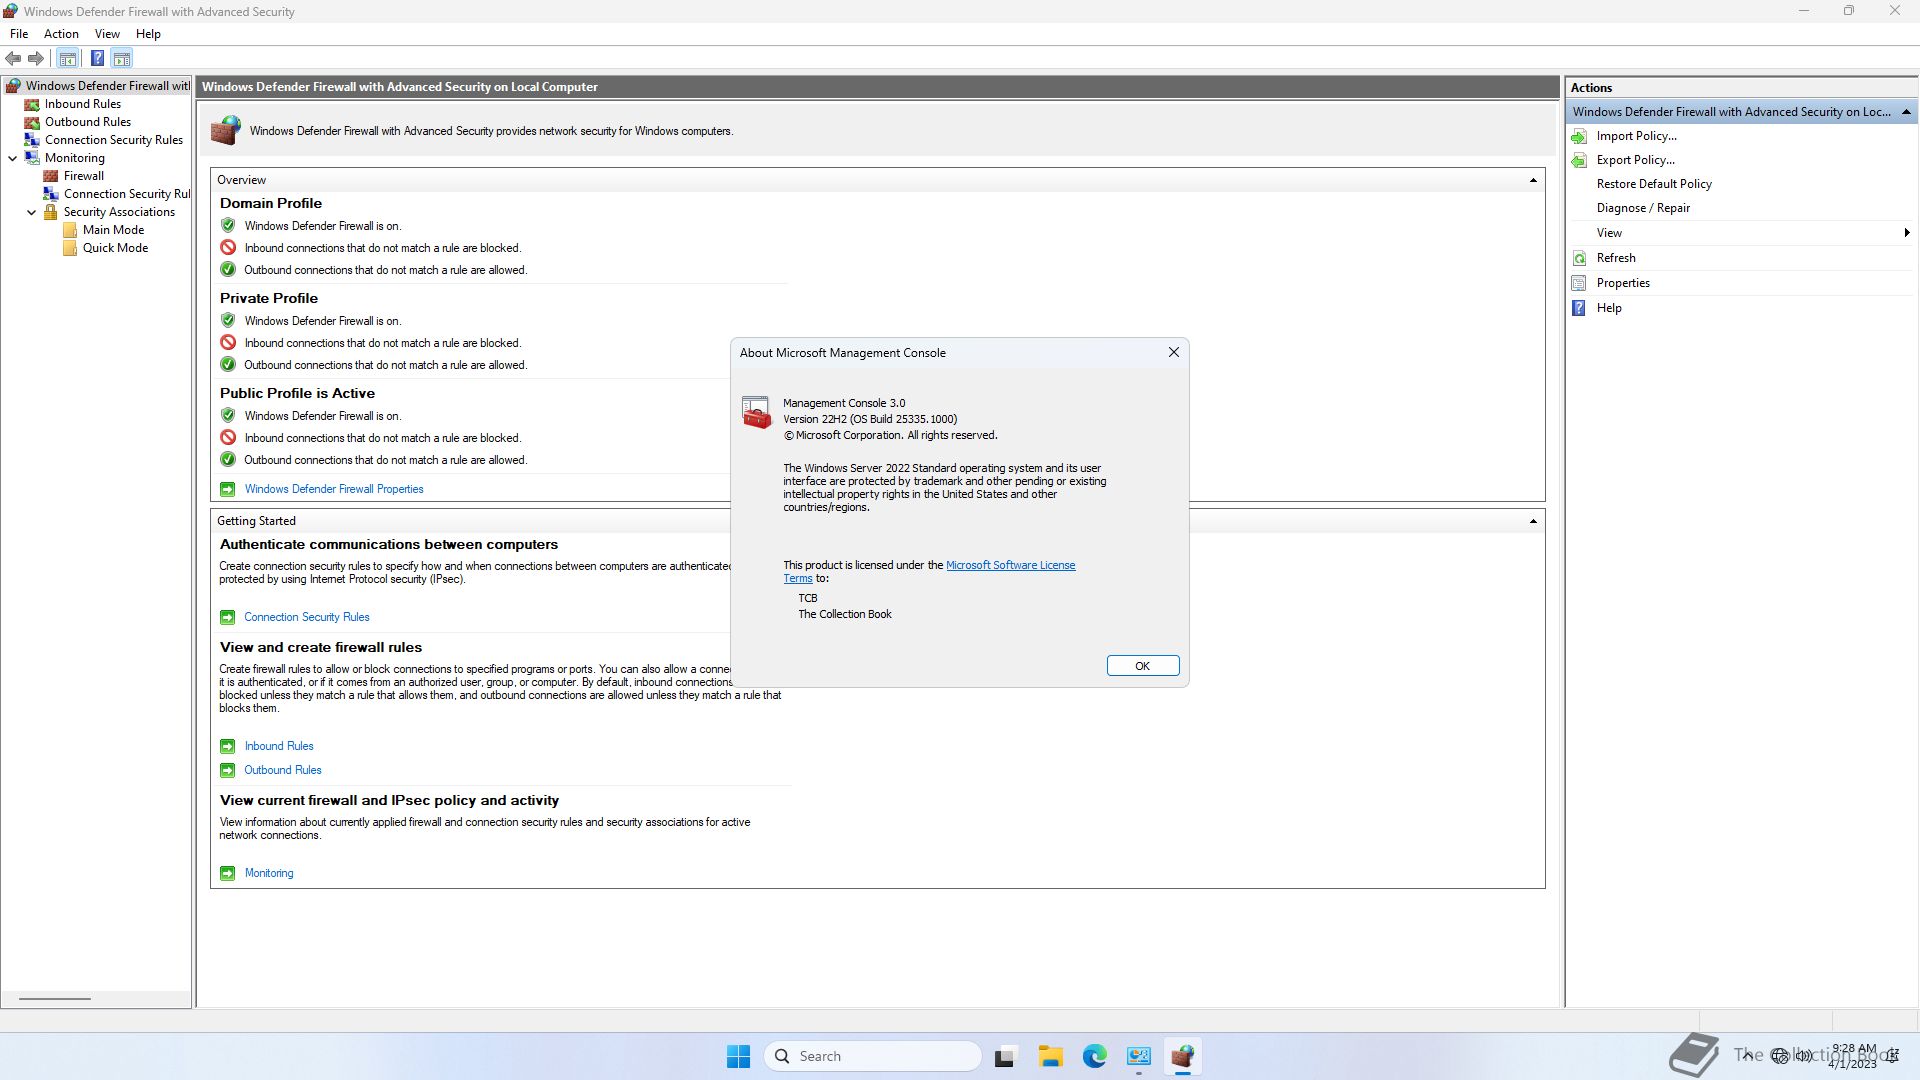Select Inbound Rules in the tree

pyautogui.click(x=82, y=104)
